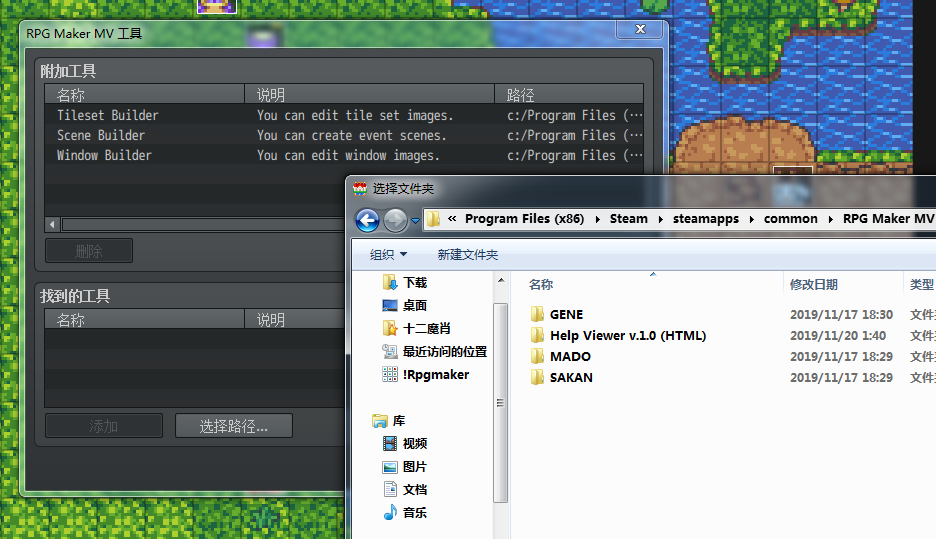Click the libraries 库 folder icon
Viewport: 936px width, 539px height.
380,421
